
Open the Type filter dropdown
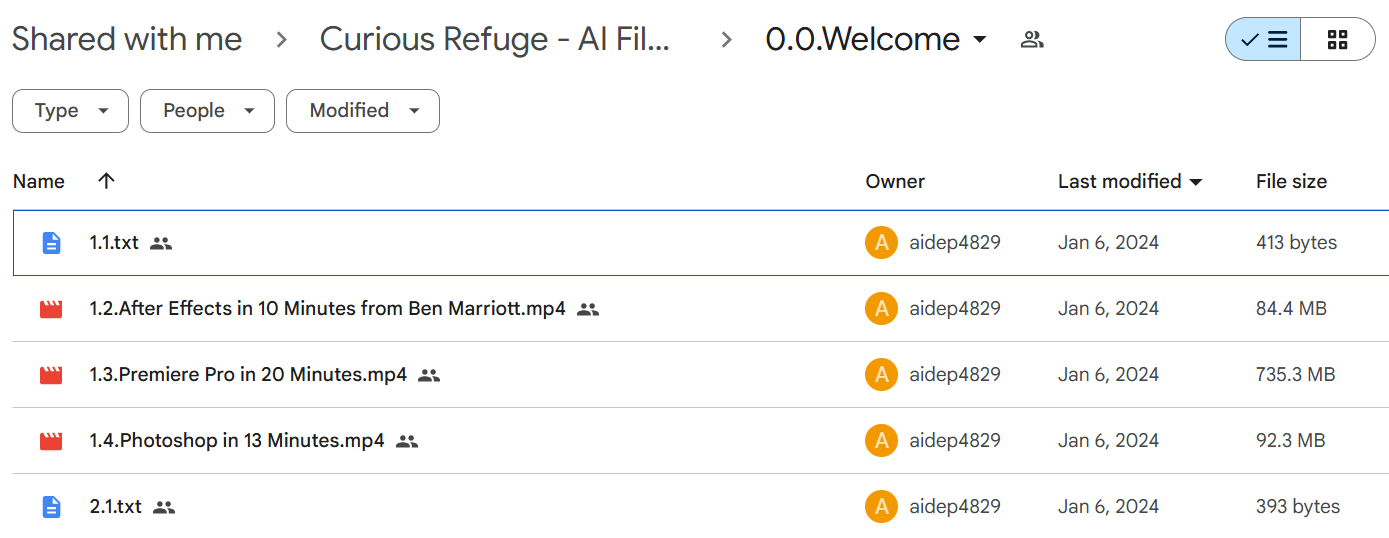70,111
